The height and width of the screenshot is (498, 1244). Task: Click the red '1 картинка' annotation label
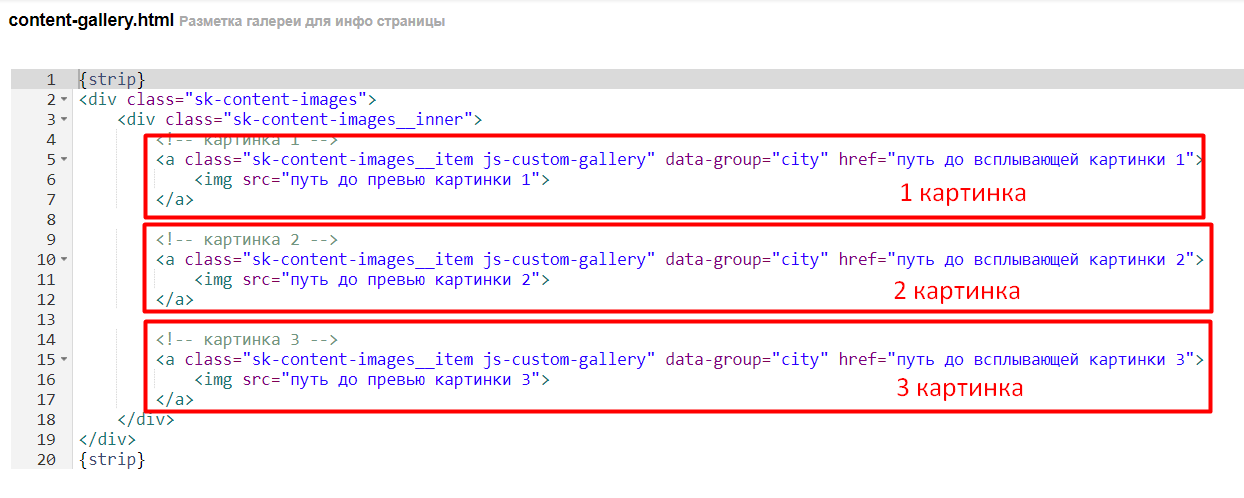click(962, 194)
